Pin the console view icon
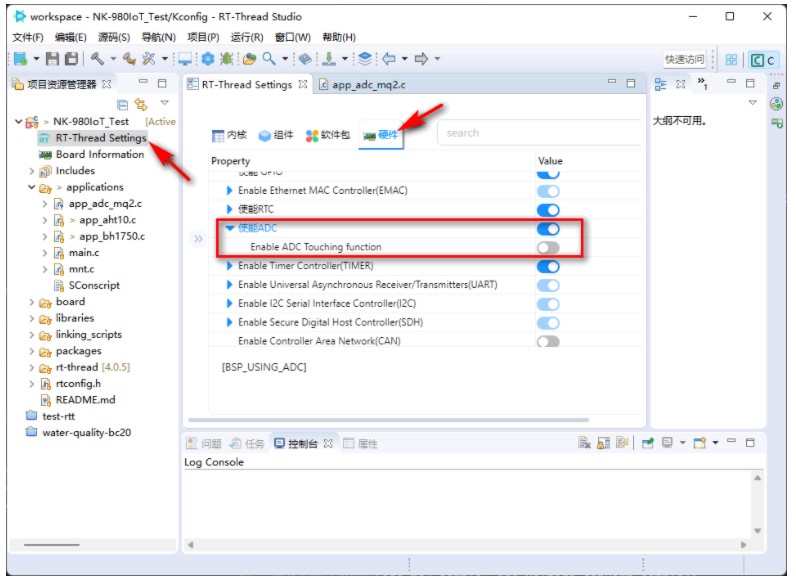Screen dimensions: 796x579 pos(648,444)
